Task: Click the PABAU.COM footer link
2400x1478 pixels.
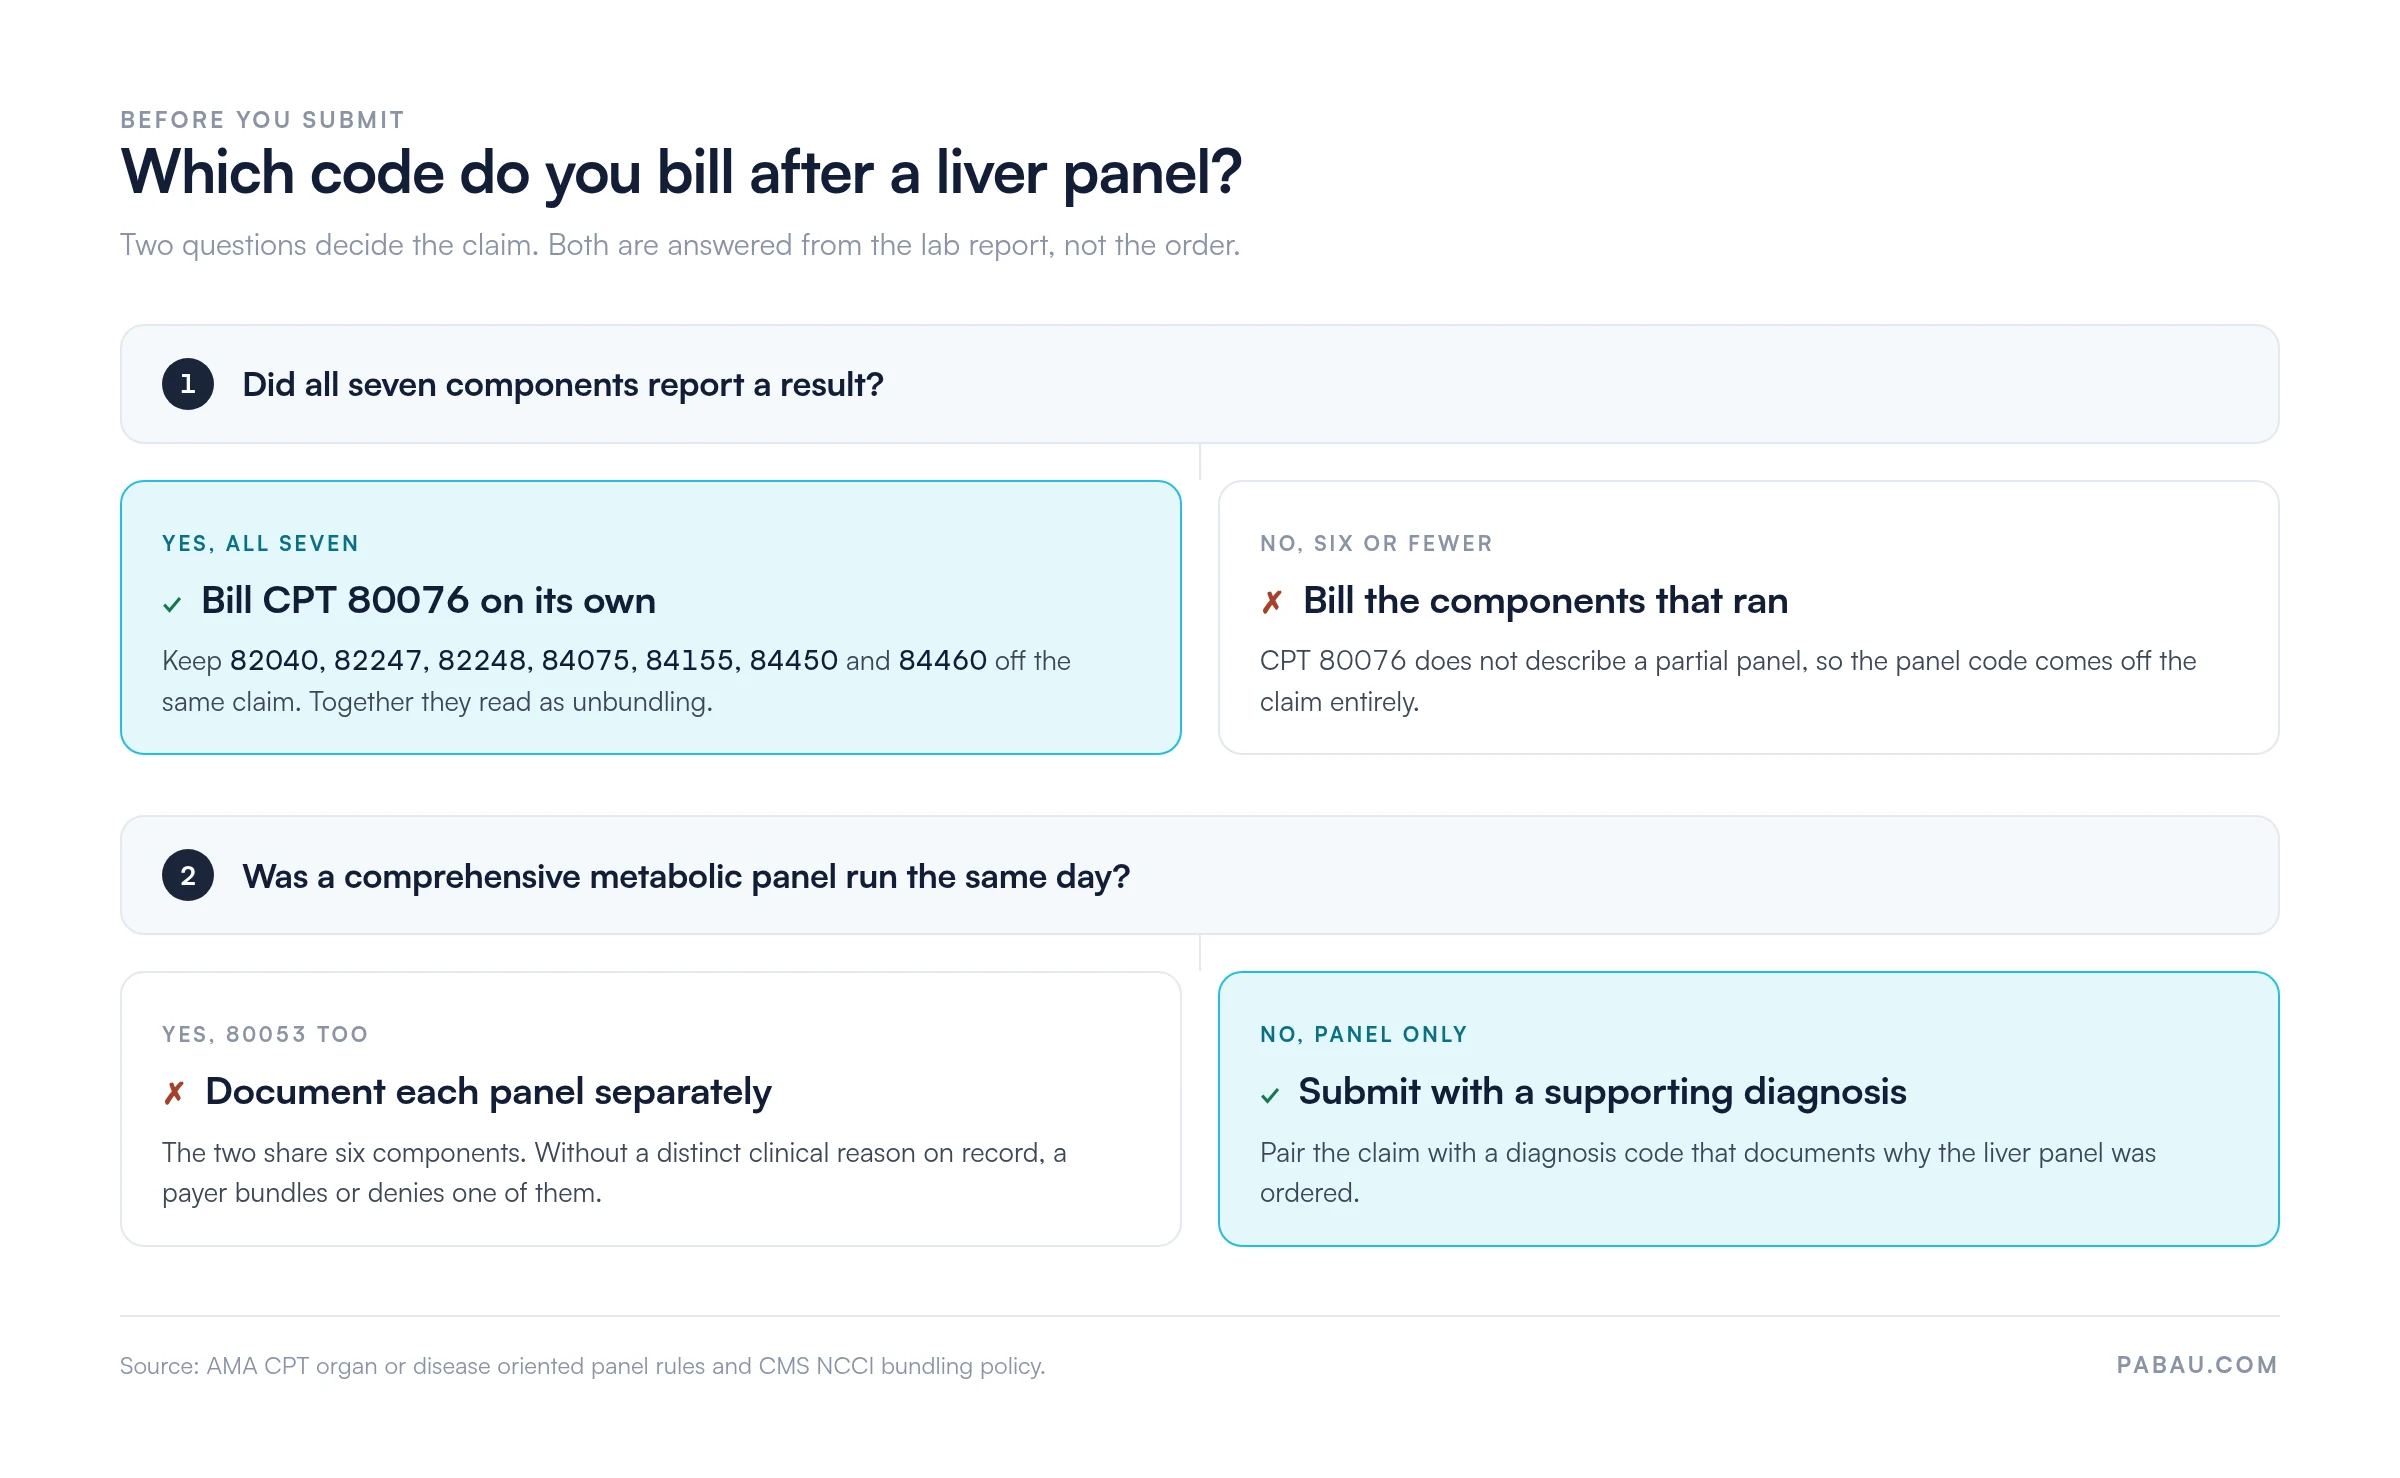Action: [2198, 1365]
